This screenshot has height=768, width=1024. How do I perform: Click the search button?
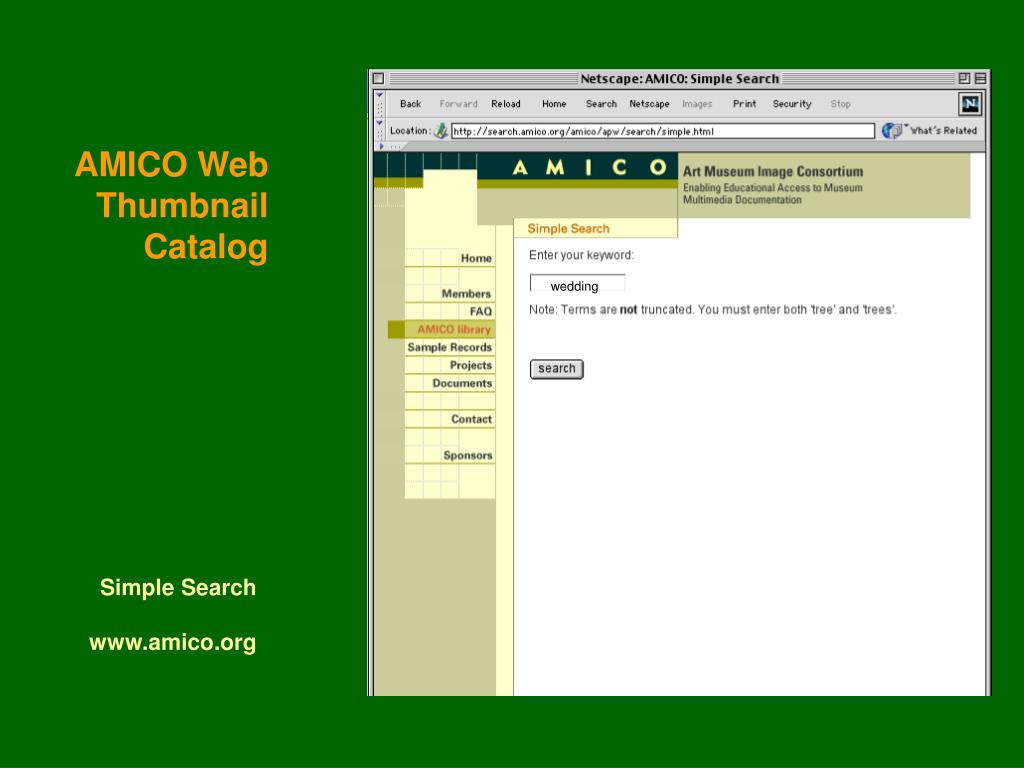click(556, 369)
